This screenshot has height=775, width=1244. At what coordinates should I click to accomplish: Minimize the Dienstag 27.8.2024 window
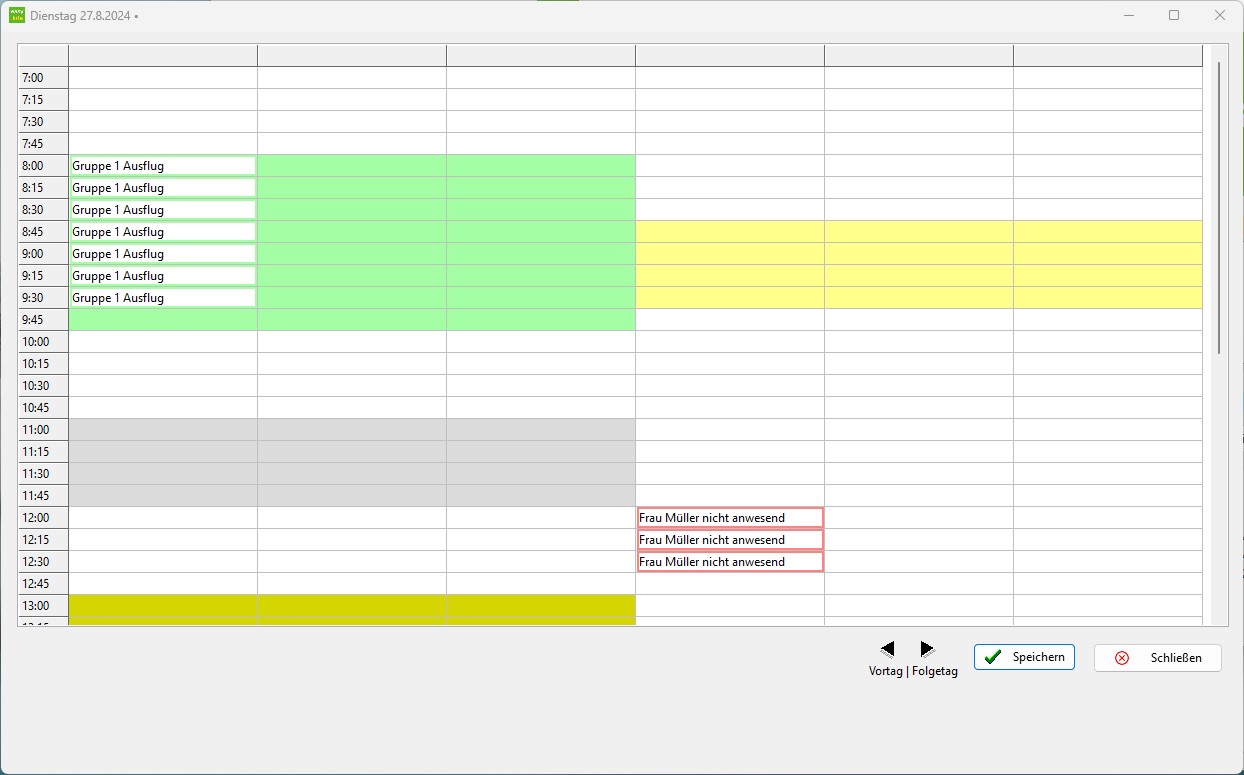pyautogui.click(x=1128, y=15)
